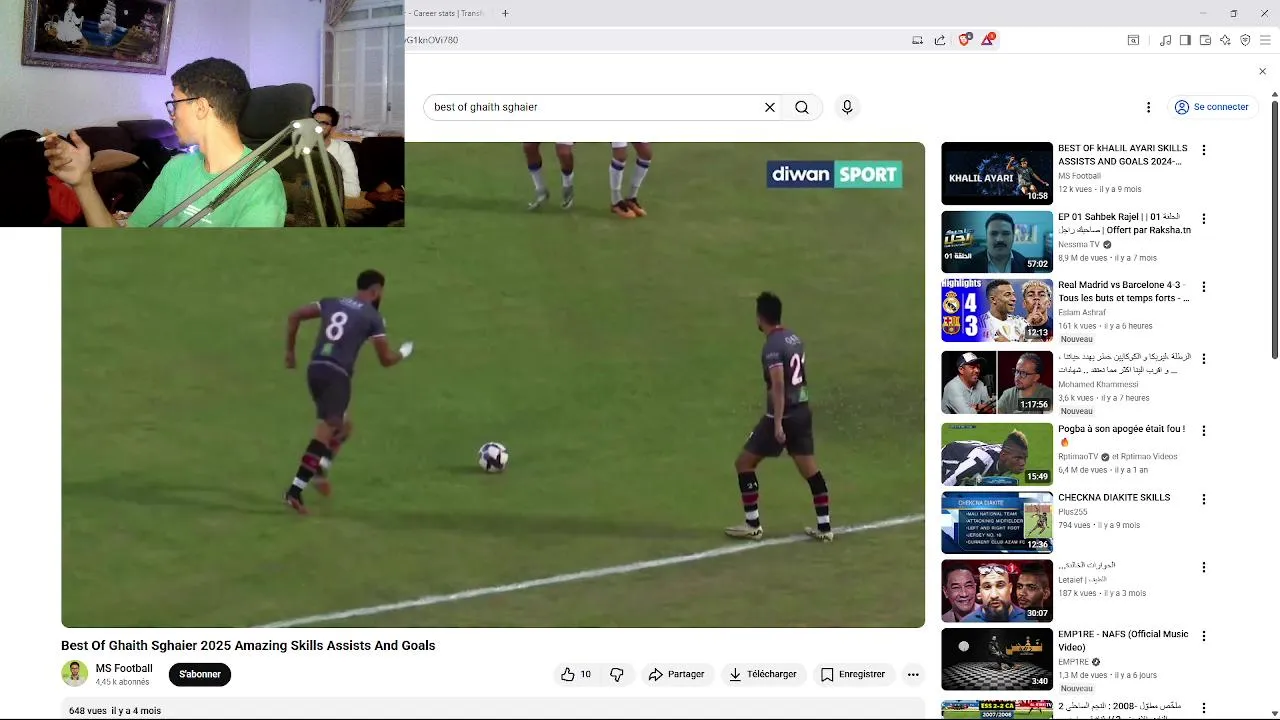Open the Brave Shields lion icon
The width and height of the screenshot is (1280, 720).
tap(964, 40)
